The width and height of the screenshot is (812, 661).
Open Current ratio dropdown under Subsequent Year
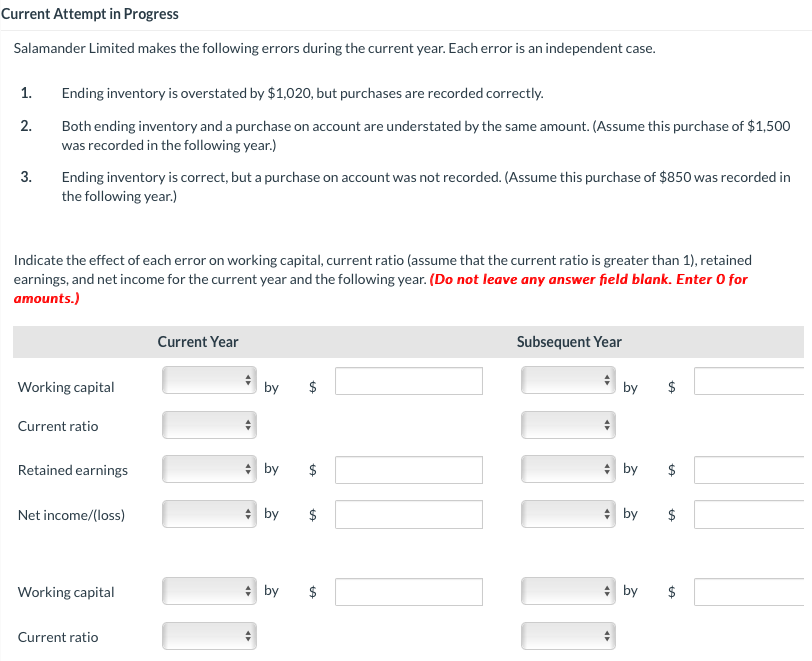tap(567, 424)
